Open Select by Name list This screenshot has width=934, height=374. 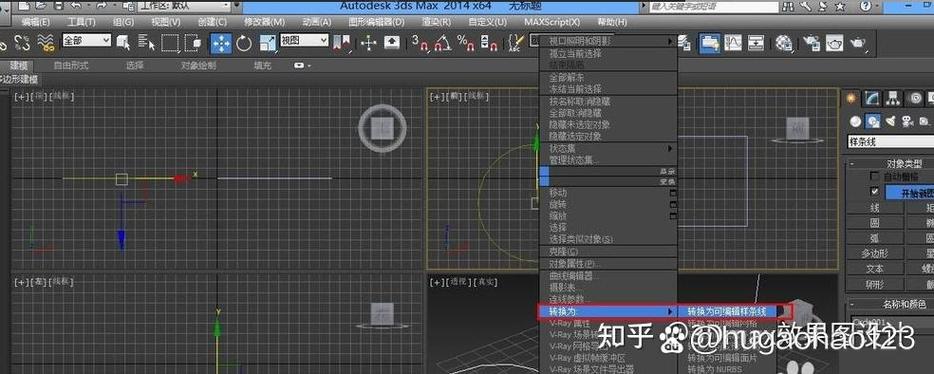(x=146, y=42)
